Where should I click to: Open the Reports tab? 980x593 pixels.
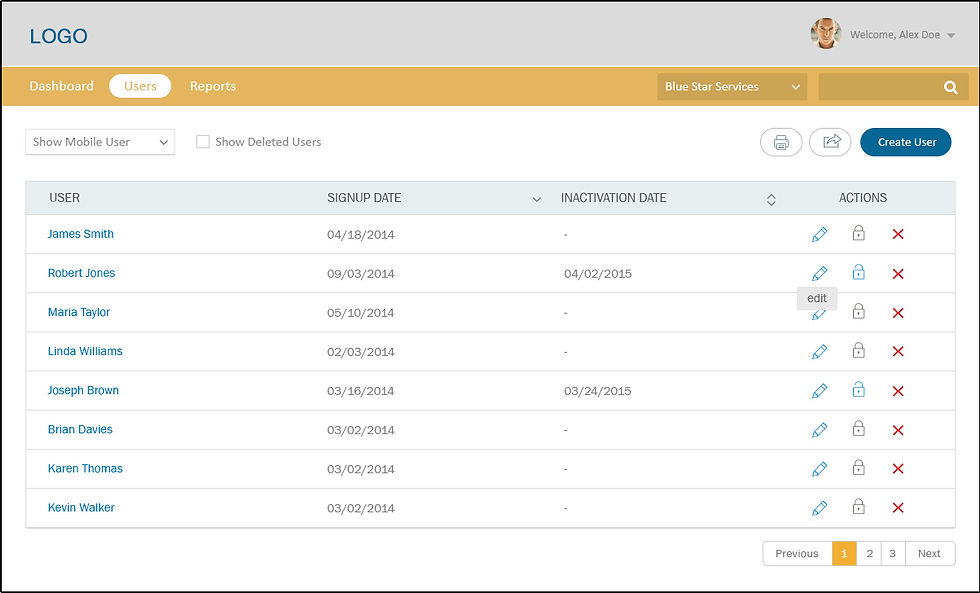[212, 86]
